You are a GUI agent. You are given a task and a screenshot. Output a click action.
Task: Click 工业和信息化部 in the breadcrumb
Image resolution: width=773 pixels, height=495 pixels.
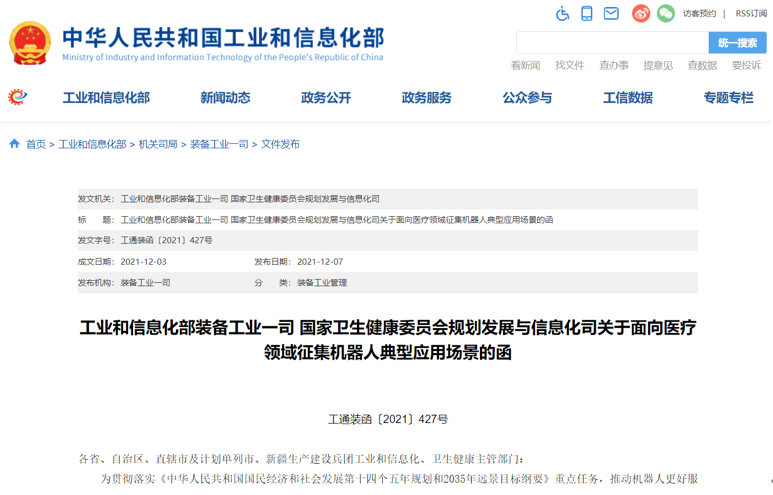point(92,144)
